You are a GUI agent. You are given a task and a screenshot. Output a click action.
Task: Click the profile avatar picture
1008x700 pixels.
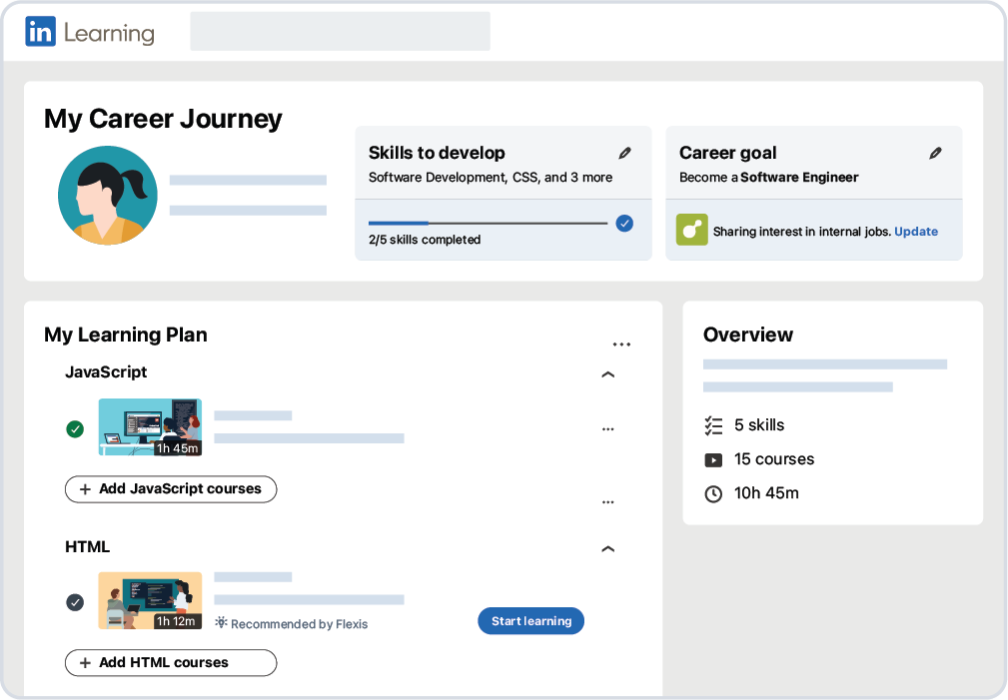(107, 195)
